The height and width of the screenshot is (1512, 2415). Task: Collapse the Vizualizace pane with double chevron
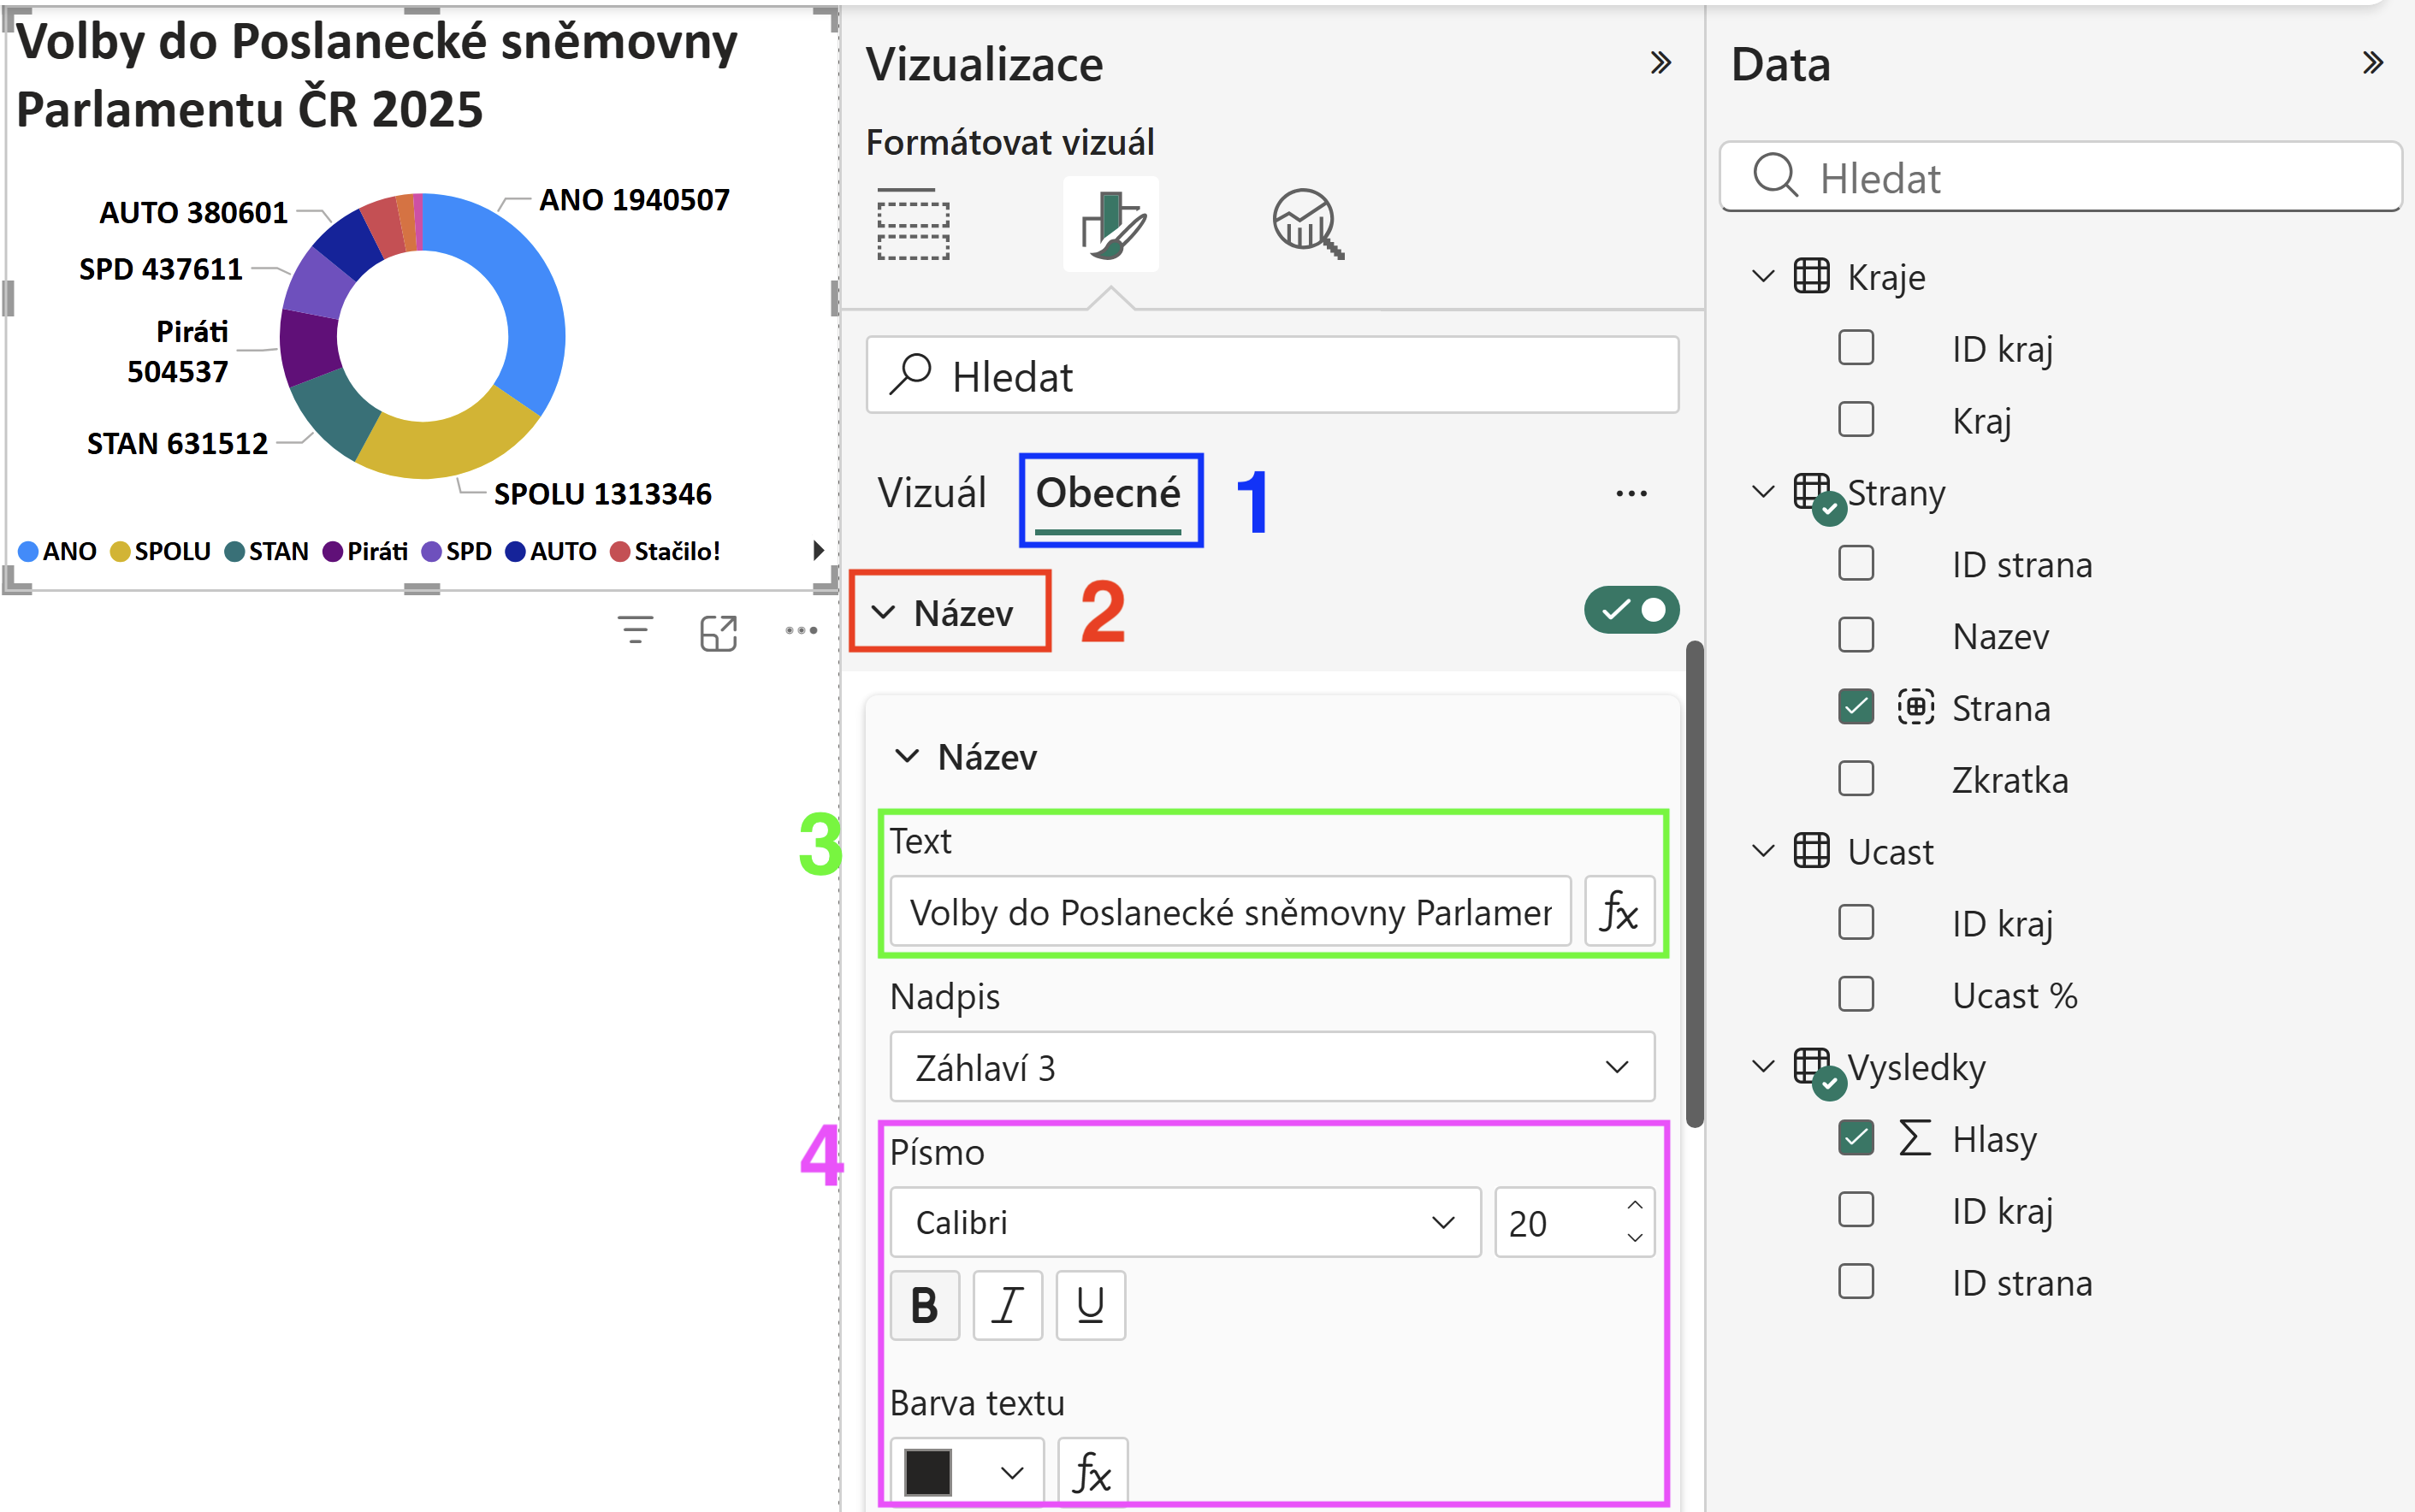coord(1661,63)
